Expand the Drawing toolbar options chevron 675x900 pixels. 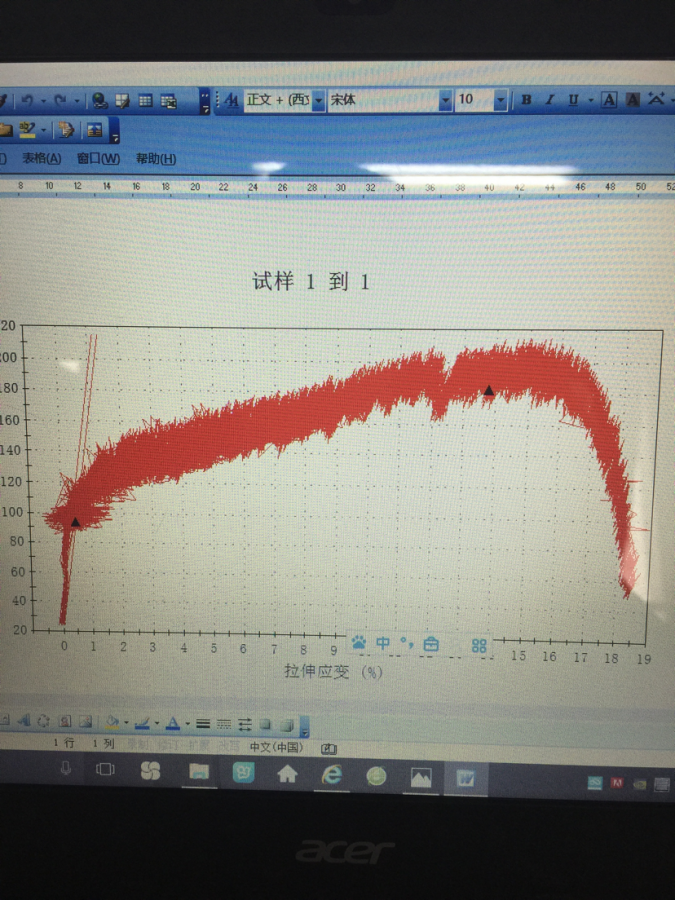click(x=305, y=726)
